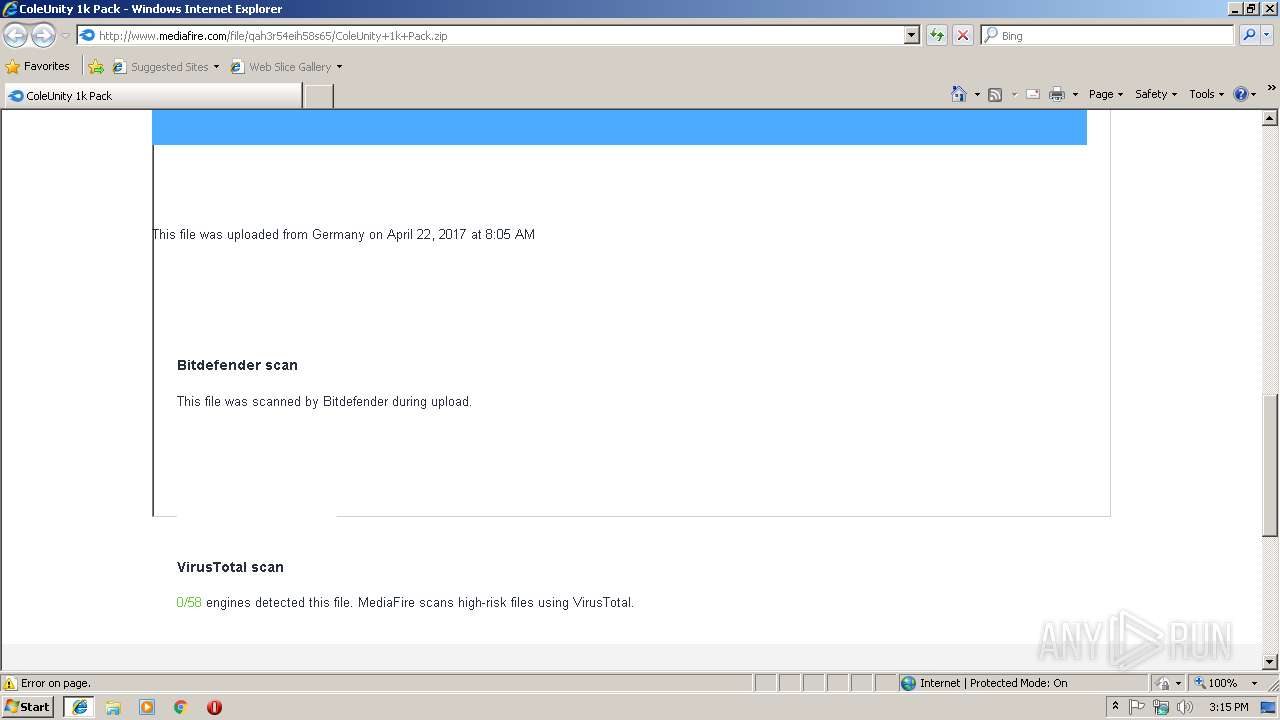This screenshot has height=720, width=1280.
Task: Click the RSS feeds icon
Action: pos(995,94)
